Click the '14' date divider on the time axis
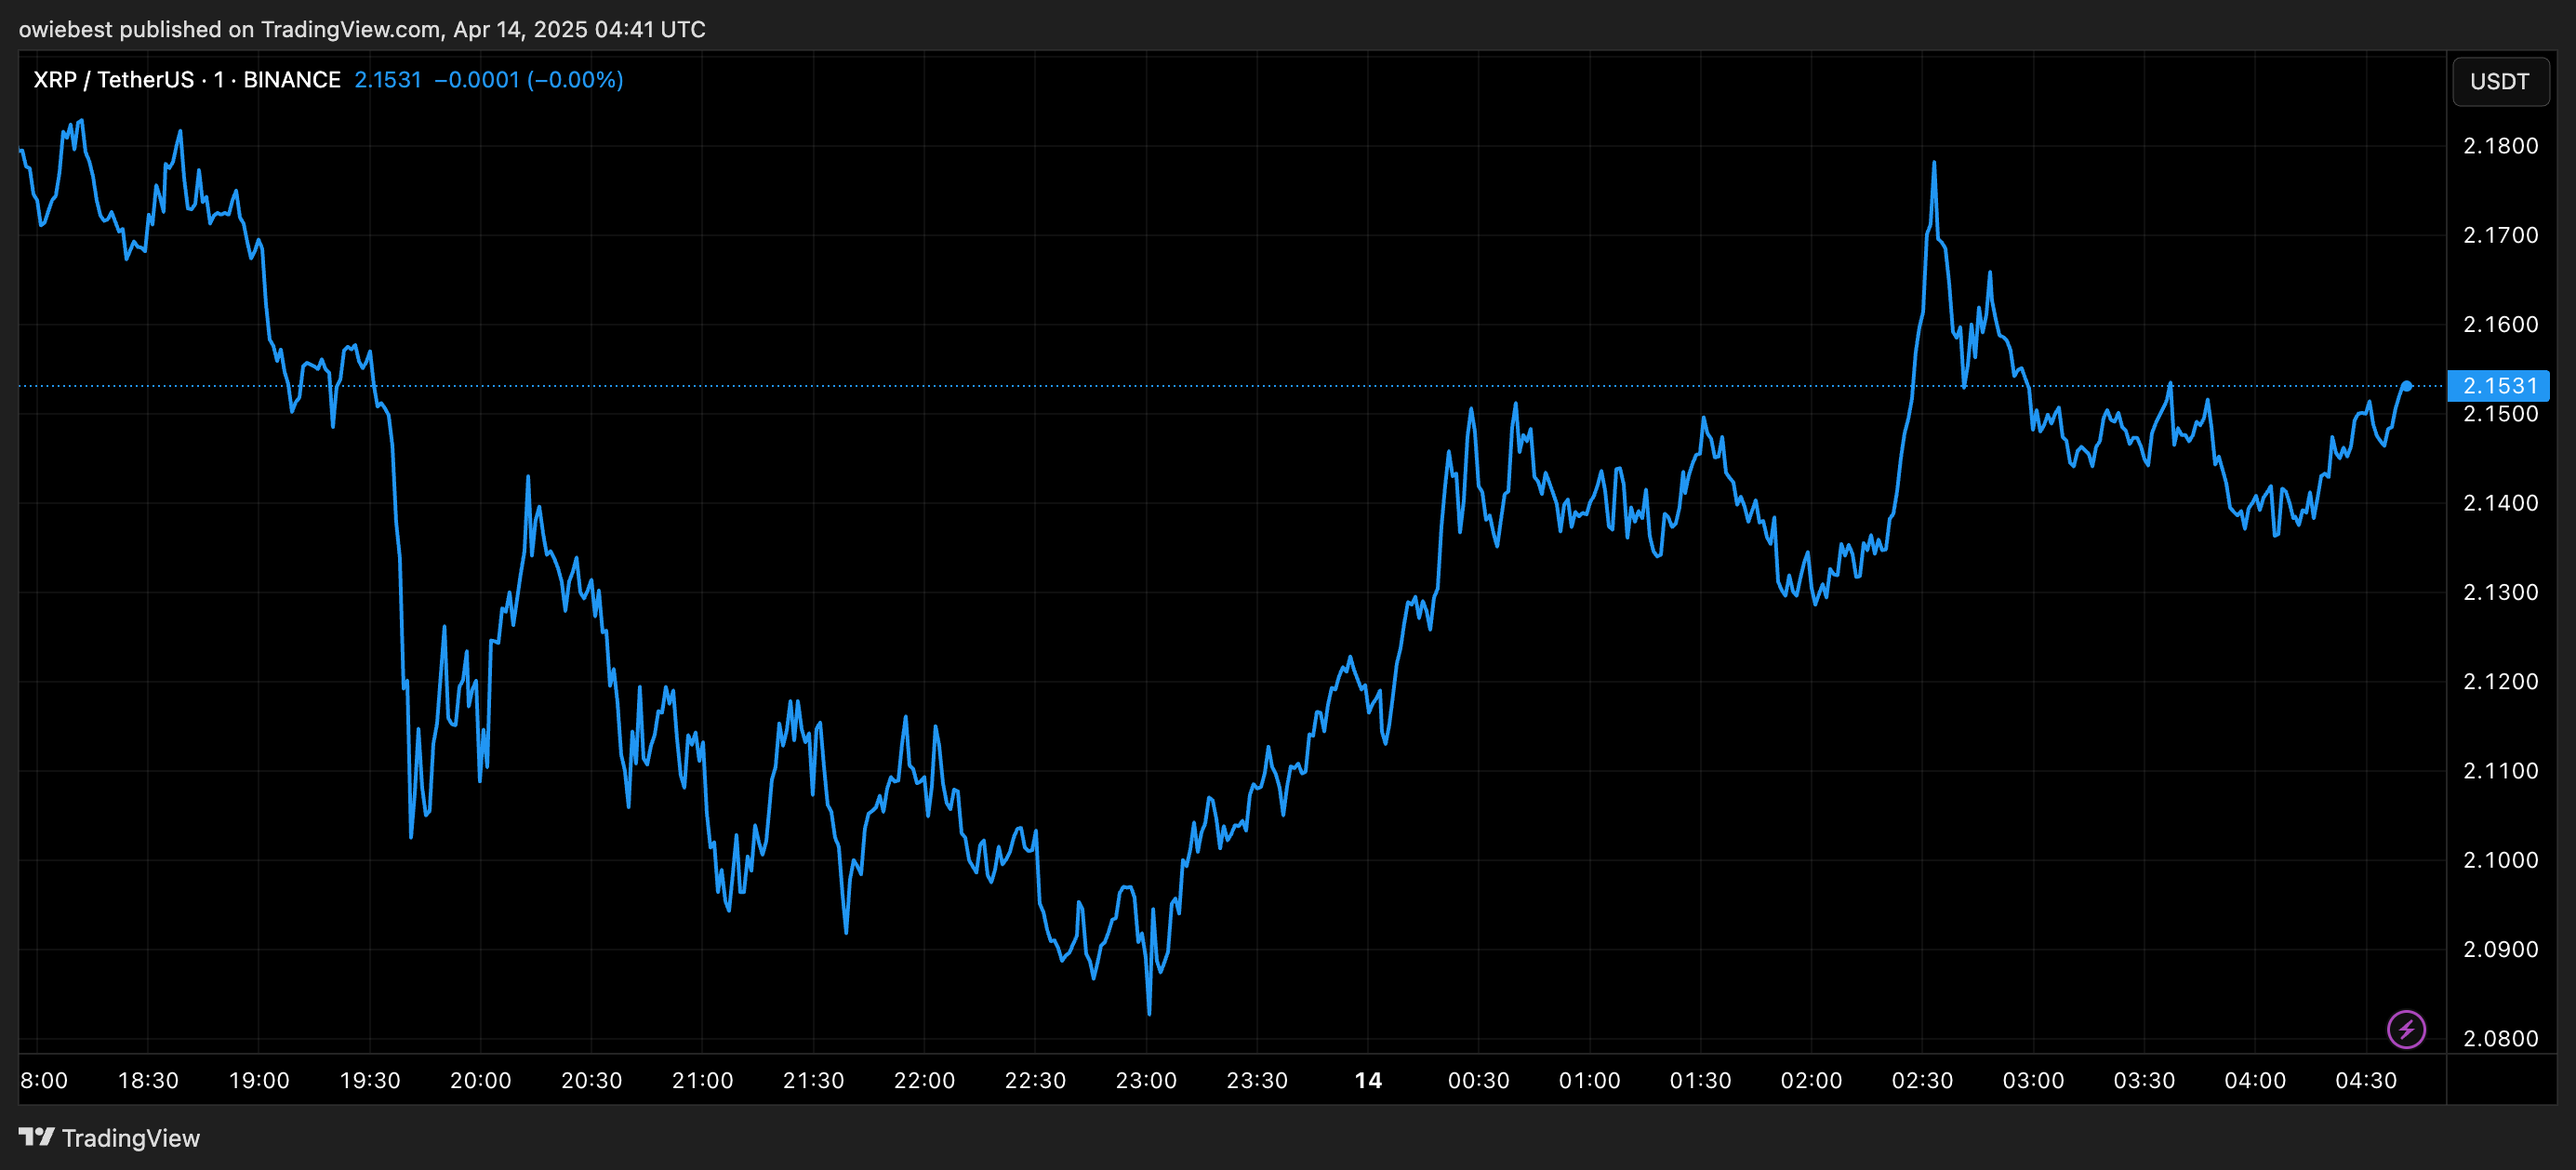 [x=1369, y=1080]
